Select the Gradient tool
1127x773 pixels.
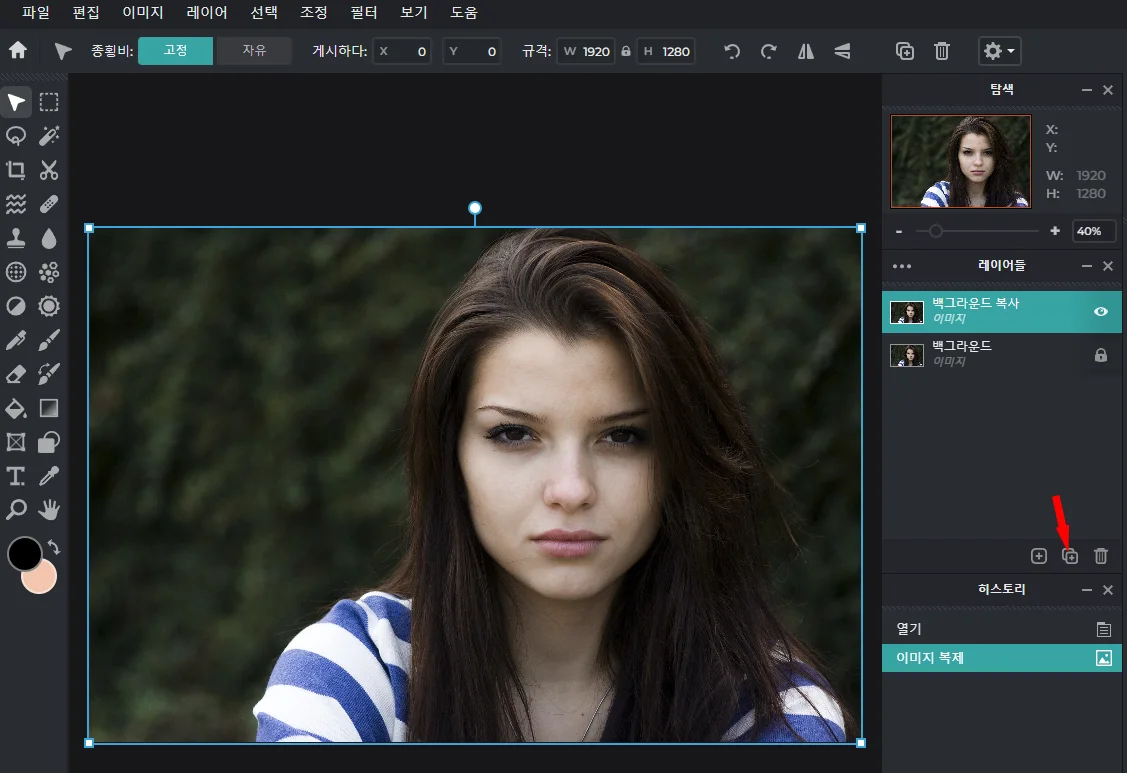[x=49, y=408]
